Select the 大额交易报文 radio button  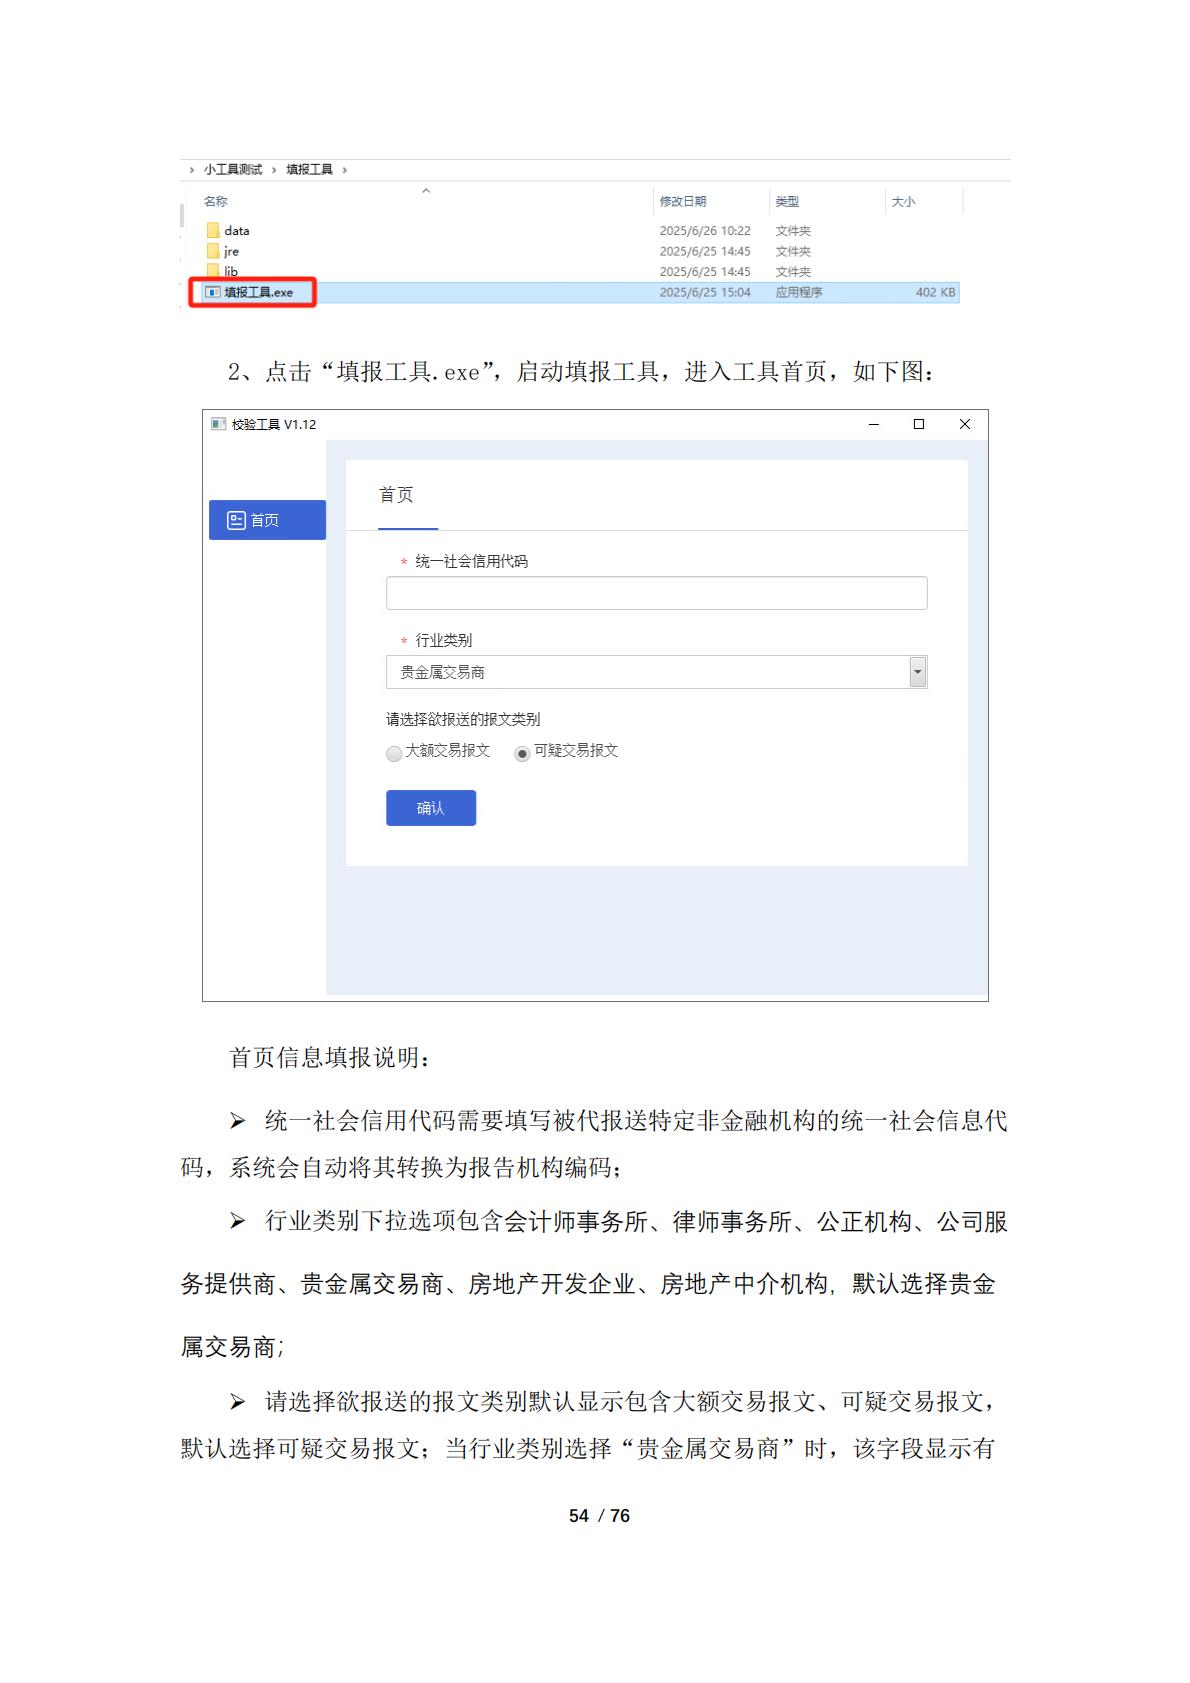[x=394, y=753]
